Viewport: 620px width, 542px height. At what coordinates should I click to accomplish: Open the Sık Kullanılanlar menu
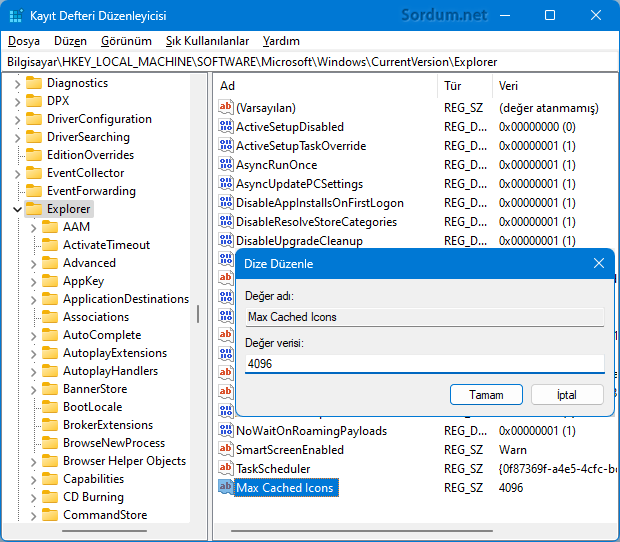(x=207, y=41)
